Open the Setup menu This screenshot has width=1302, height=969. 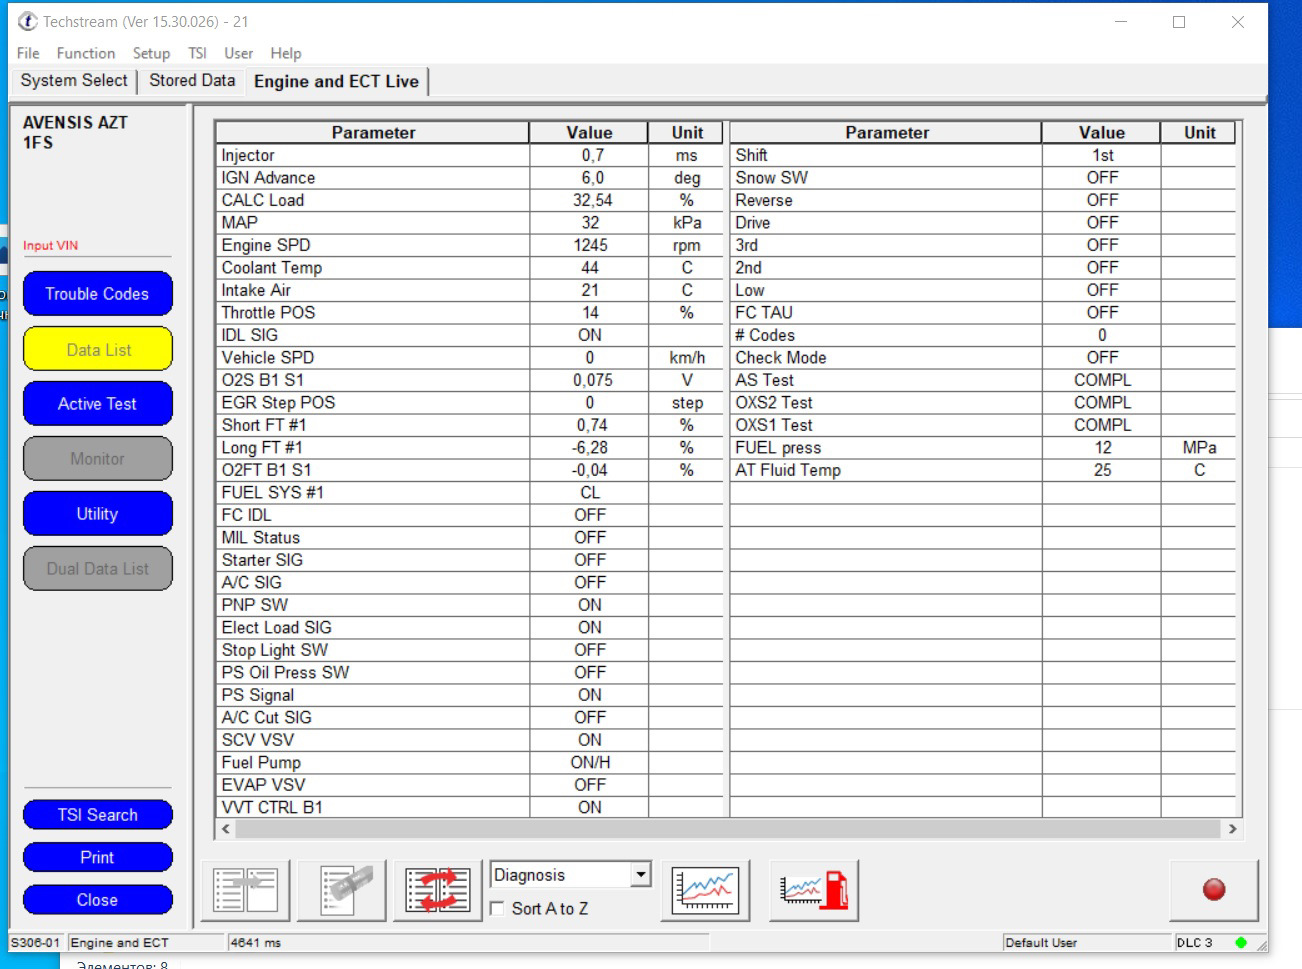click(x=151, y=53)
